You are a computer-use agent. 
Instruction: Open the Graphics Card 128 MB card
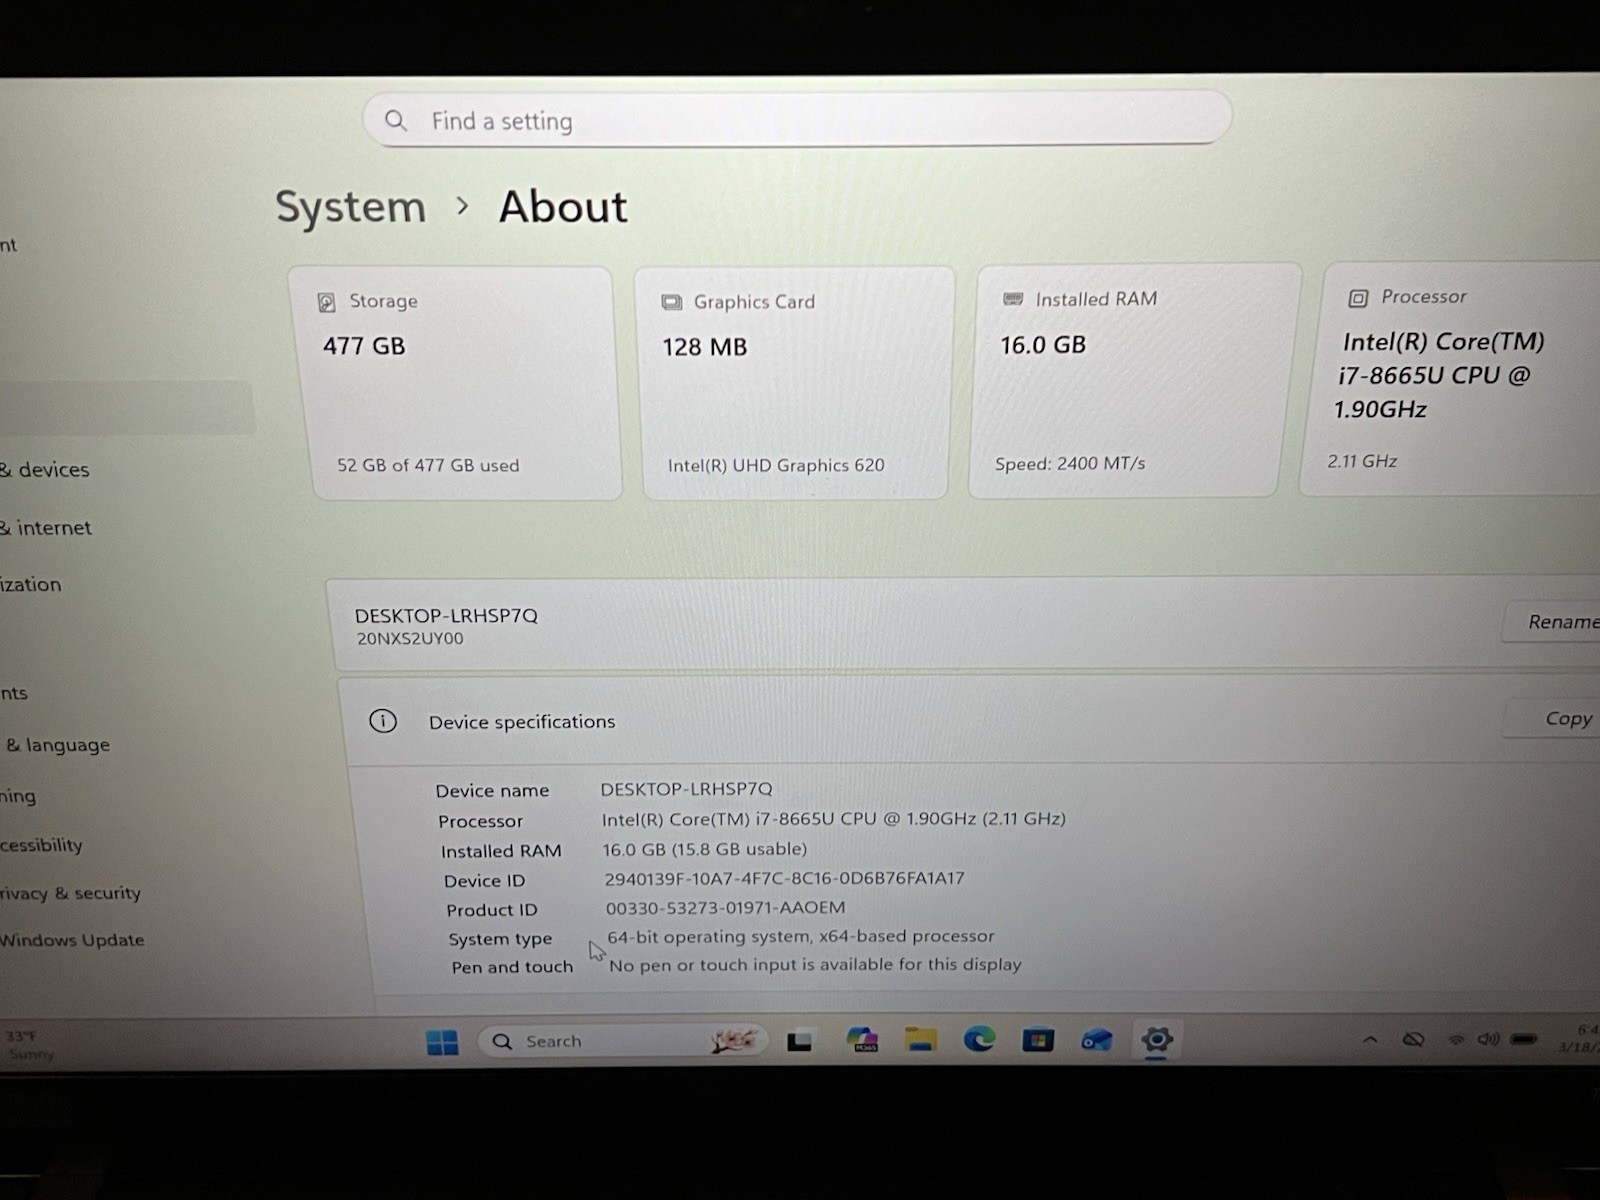[x=794, y=383]
